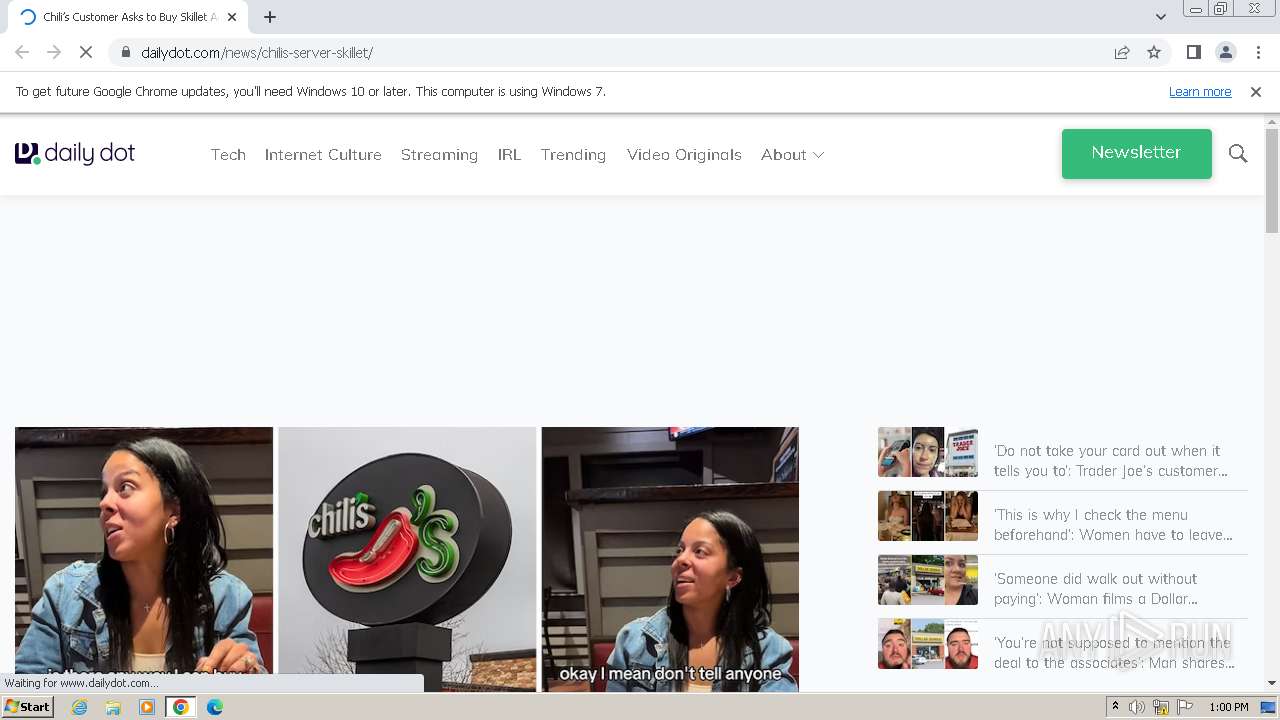The image size is (1280, 720).
Task: Open the site search magnifier icon
Action: click(1238, 153)
